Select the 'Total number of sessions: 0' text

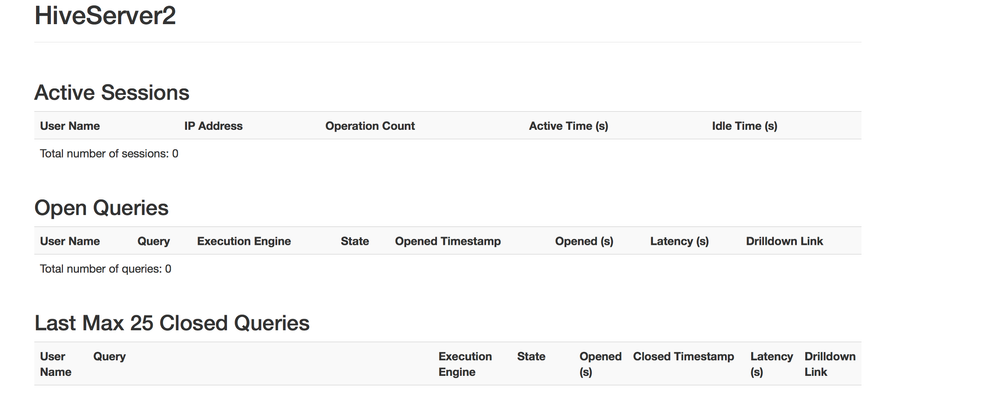109,154
